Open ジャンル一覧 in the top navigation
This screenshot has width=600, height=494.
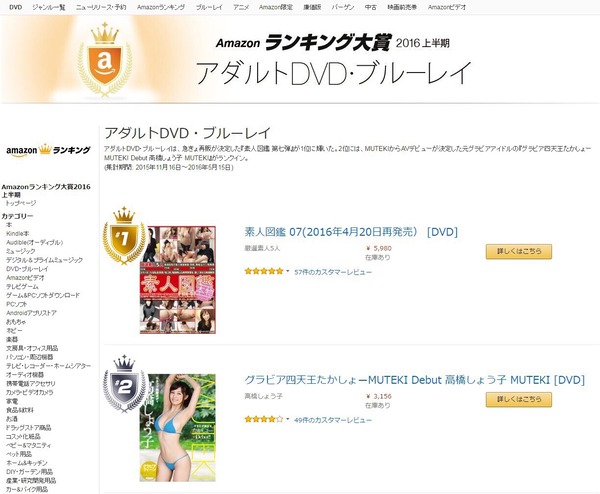coord(49,7)
